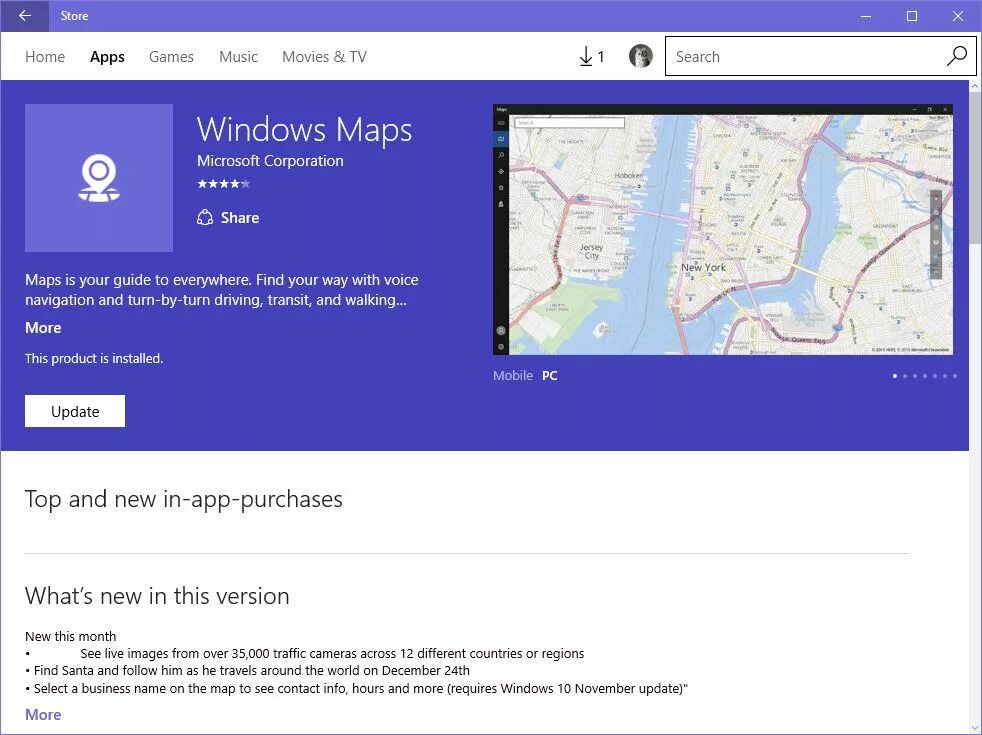Expand What's new section with More link
The height and width of the screenshot is (735, 982).
(43, 714)
